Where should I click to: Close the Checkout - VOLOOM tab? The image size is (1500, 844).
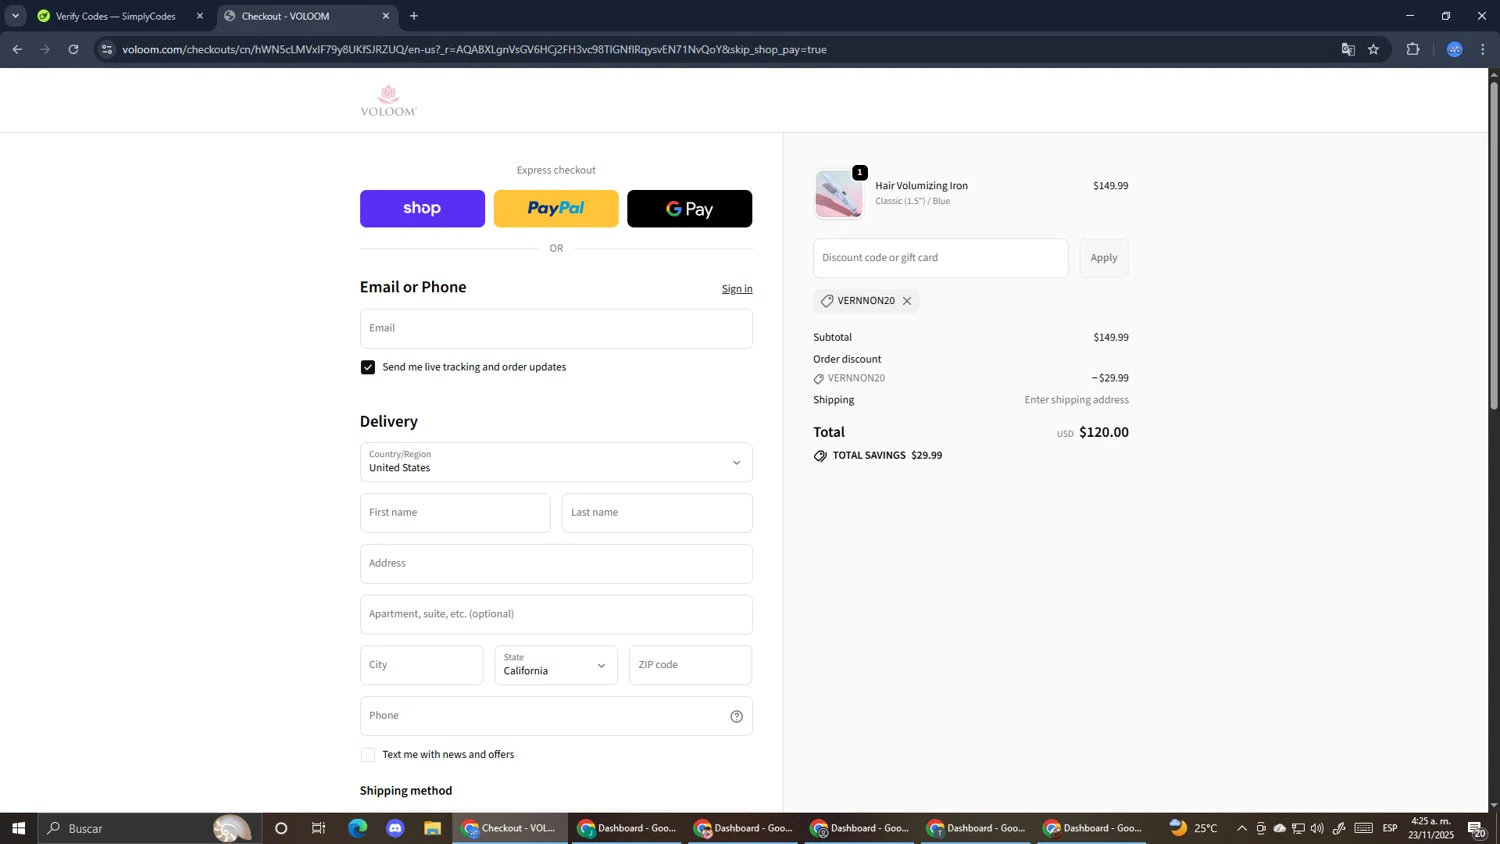point(386,16)
